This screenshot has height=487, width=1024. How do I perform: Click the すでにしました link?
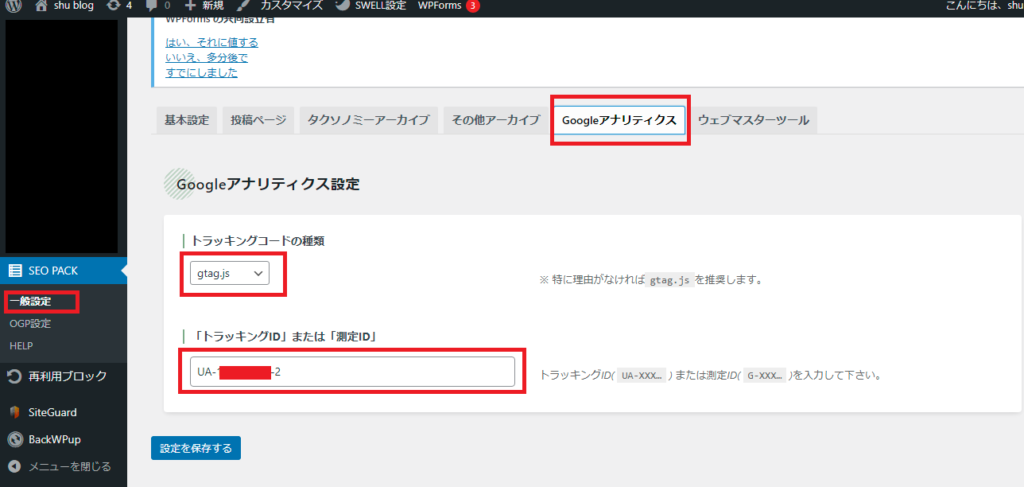point(202,72)
